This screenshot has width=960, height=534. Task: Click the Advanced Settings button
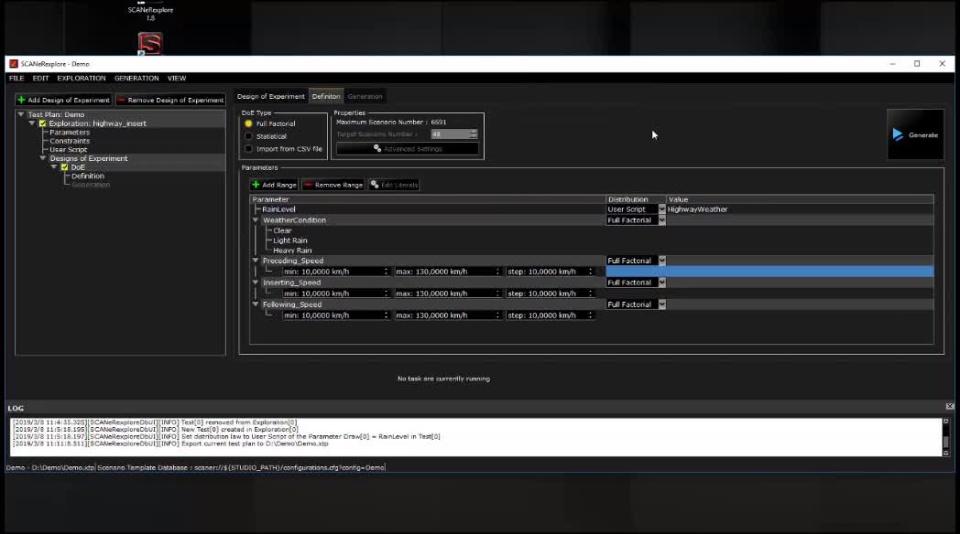pyautogui.click(x=407, y=149)
